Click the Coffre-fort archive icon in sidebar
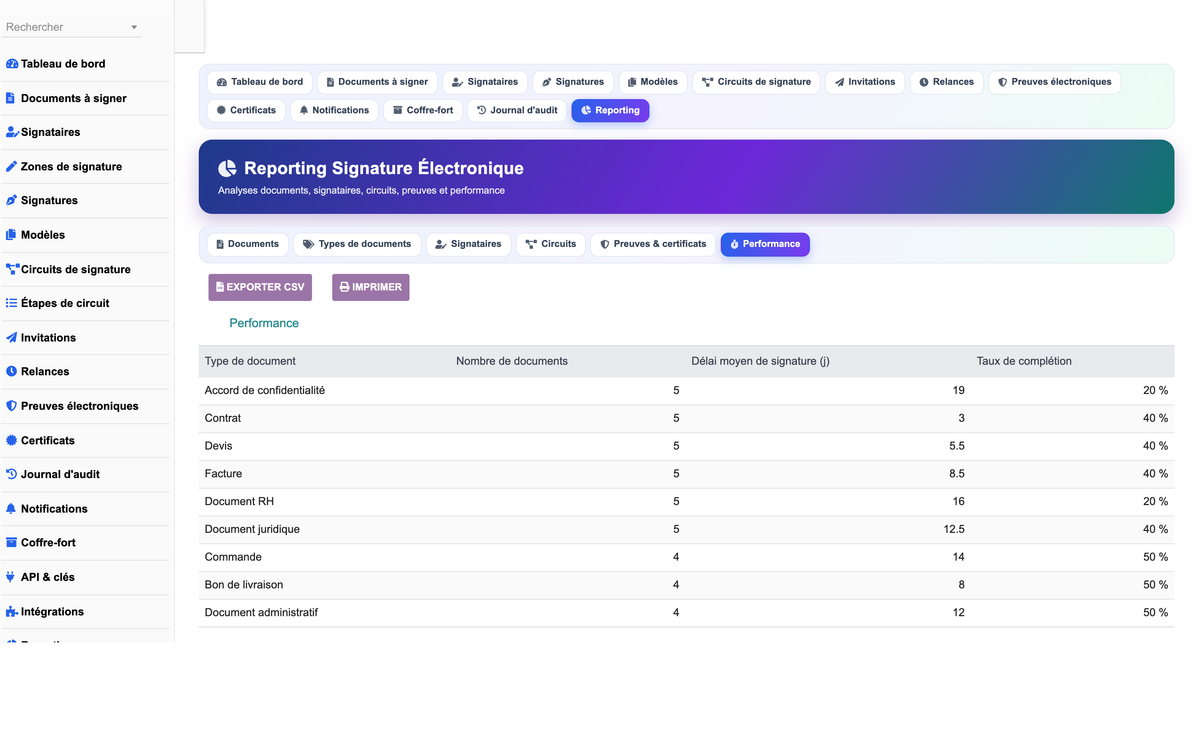Viewport: 1200px width, 743px height. [x=12, y=543]
